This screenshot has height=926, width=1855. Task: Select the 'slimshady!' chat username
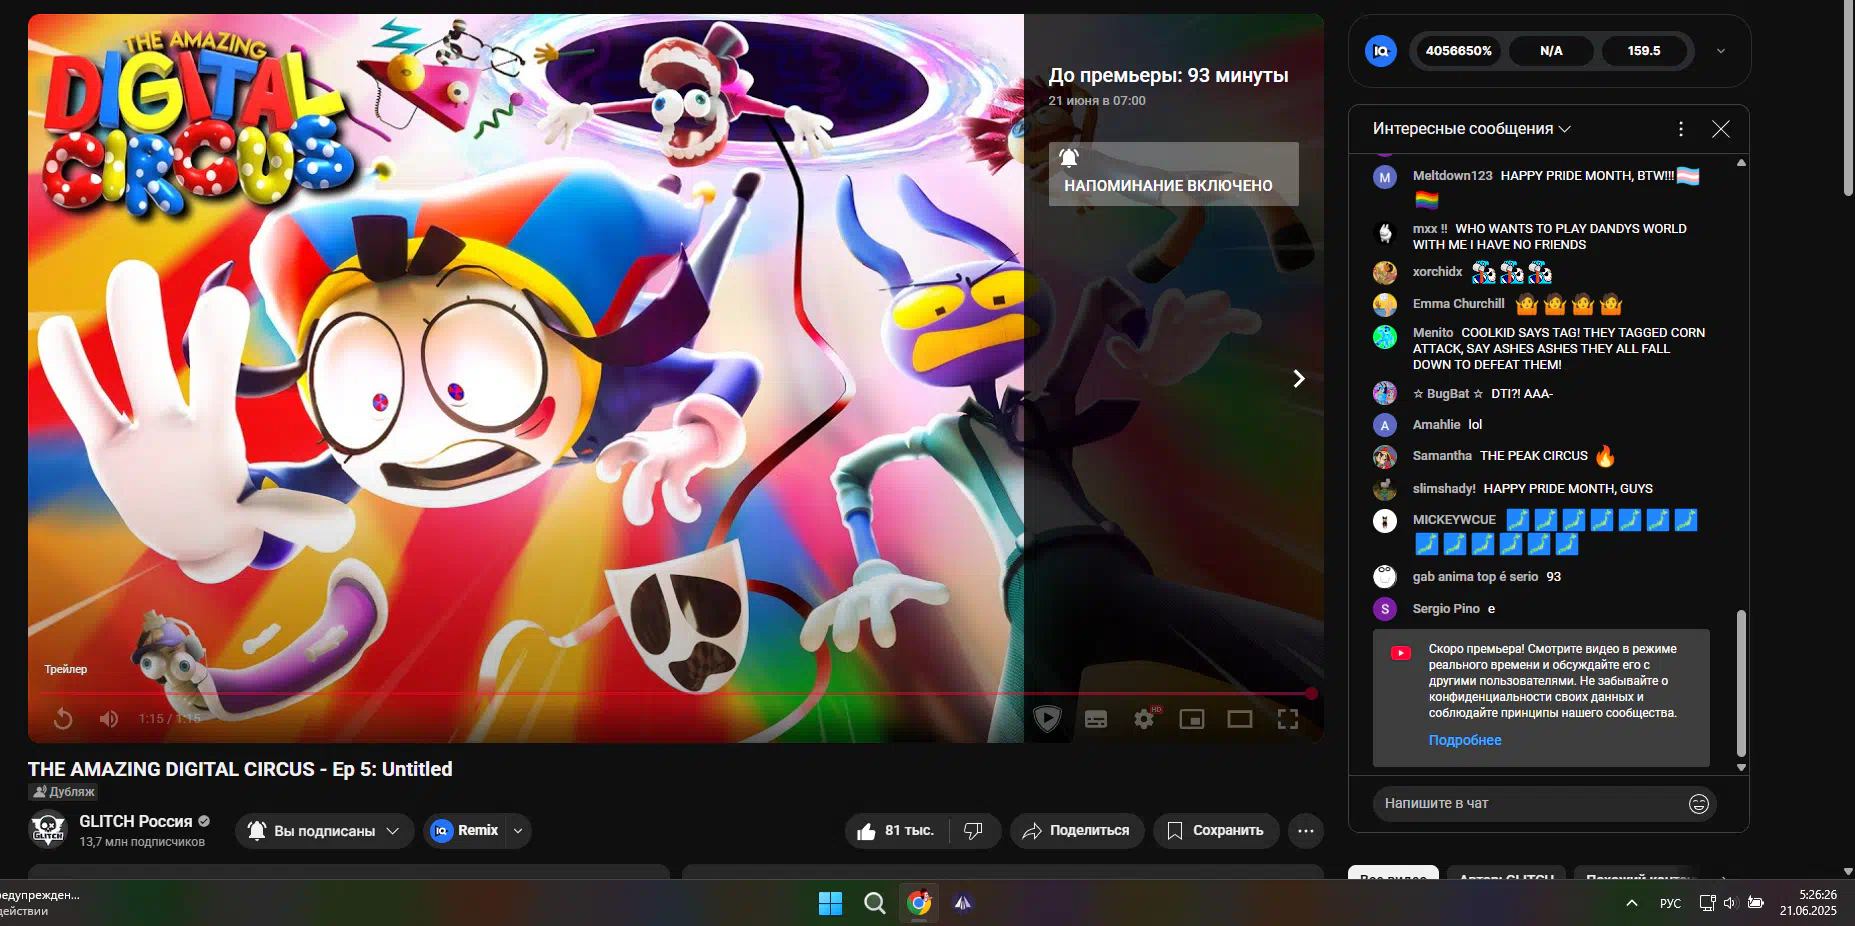(1444, 488)
